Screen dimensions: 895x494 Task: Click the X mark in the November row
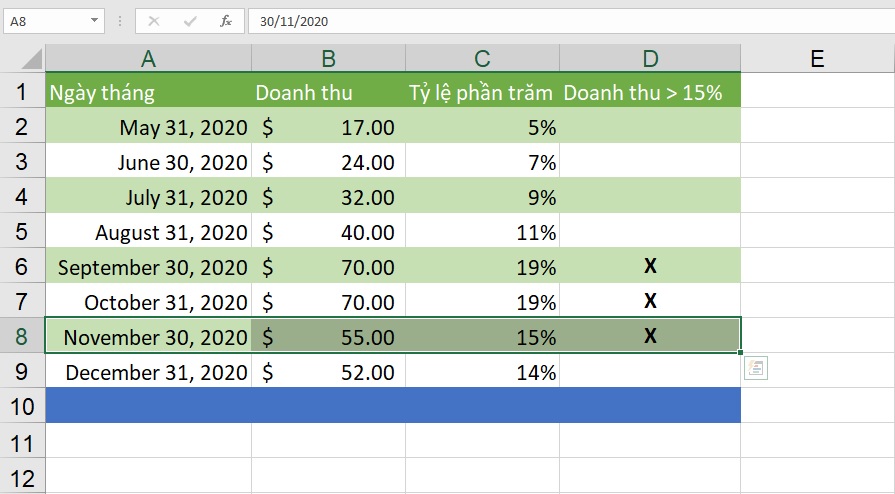(x=650, y=335)
